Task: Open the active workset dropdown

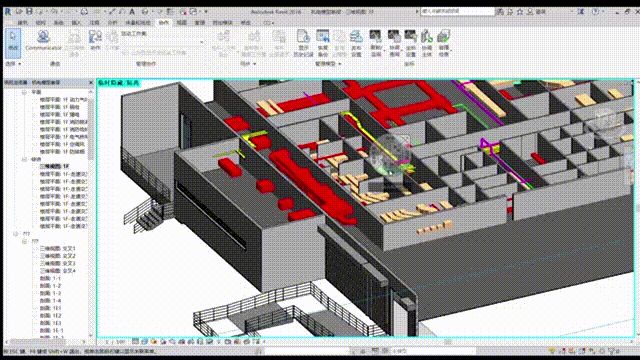Action: pyautogui.click(x=162, y=42)
